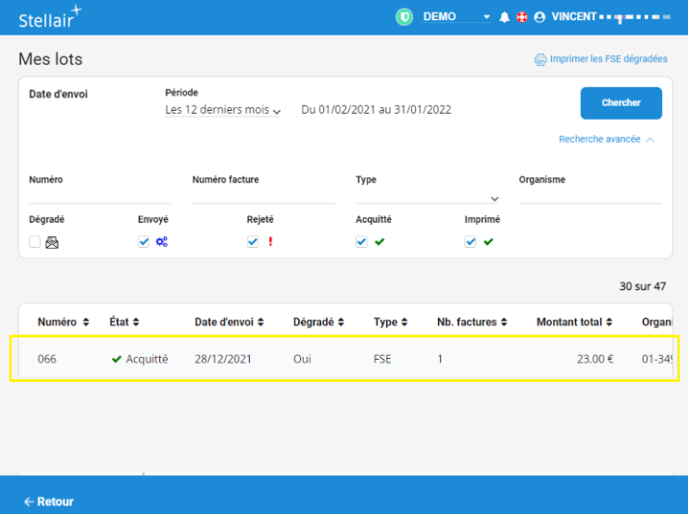Click the notifications bell icon
Viewport: 688px width, 514px height.
pos(504,17)
